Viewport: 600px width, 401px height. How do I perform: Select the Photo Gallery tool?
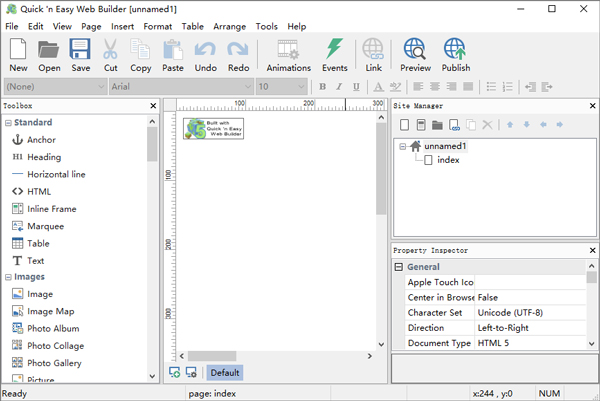(x=47, y=363)
